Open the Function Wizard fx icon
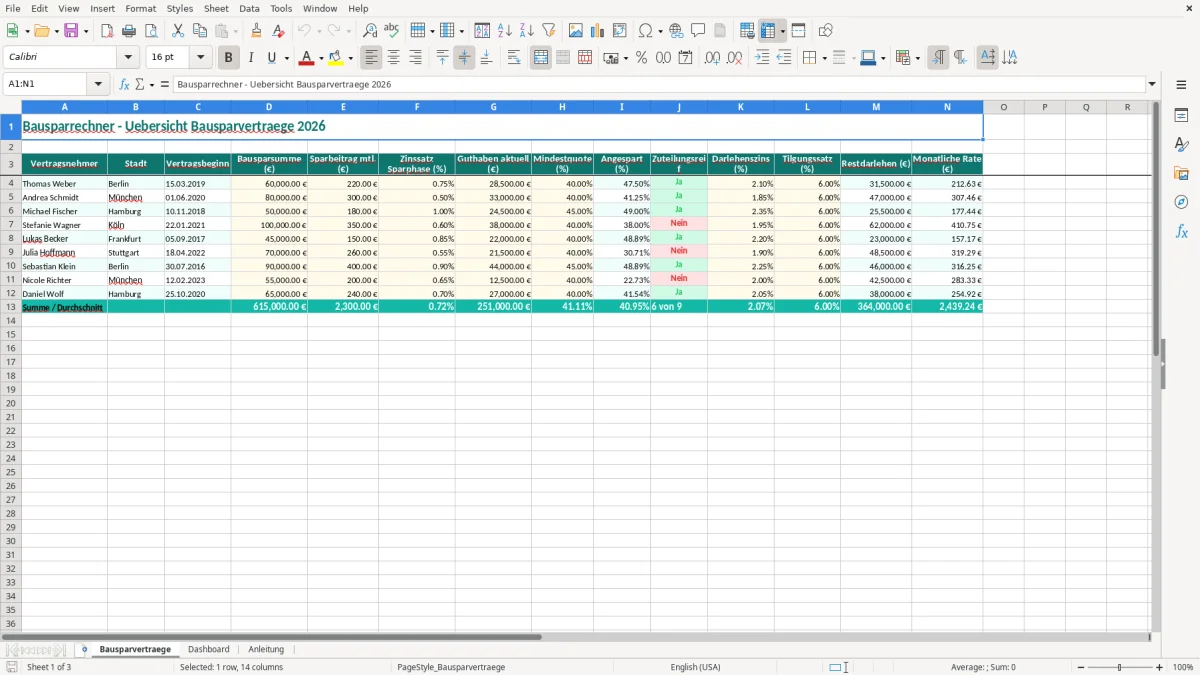This screenshot has width=1200, height=675. coord(125,84)
